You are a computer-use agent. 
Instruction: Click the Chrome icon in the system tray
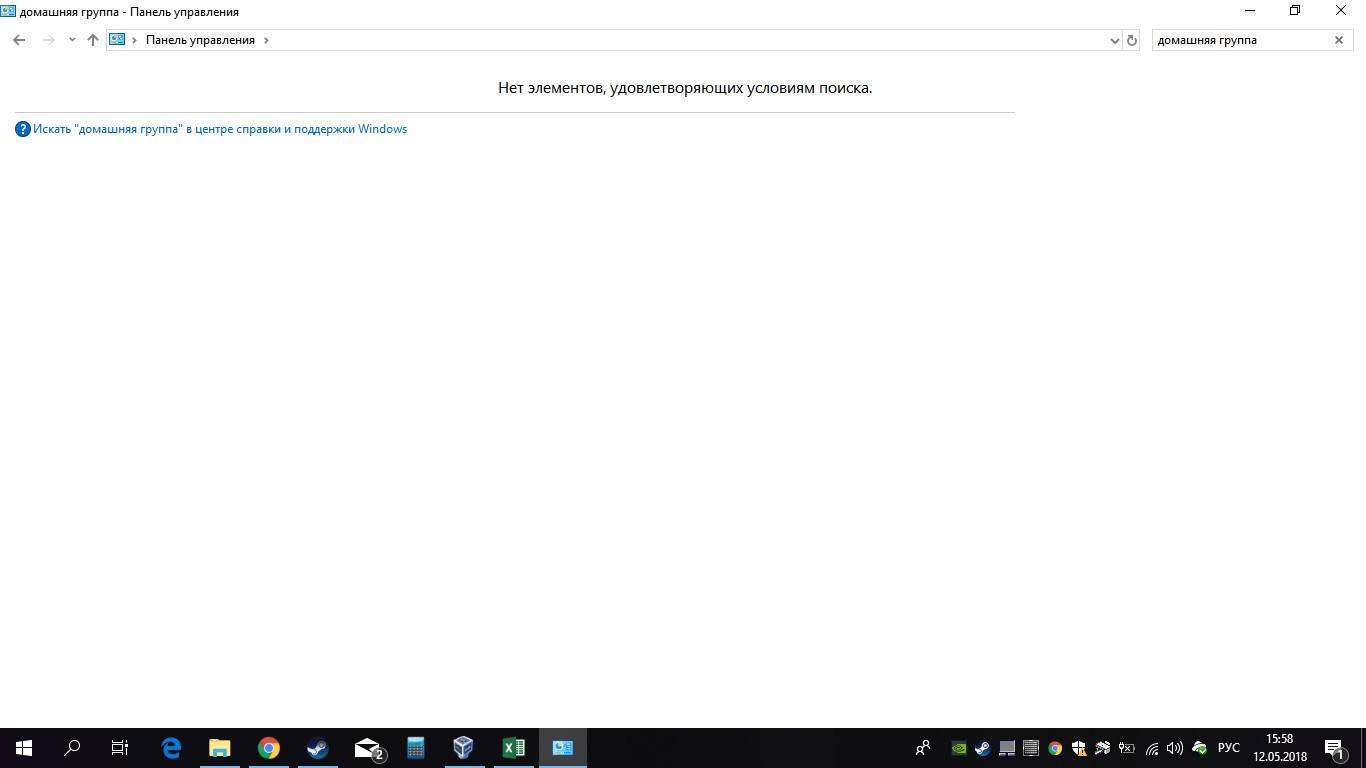[x=1055, y=747]
